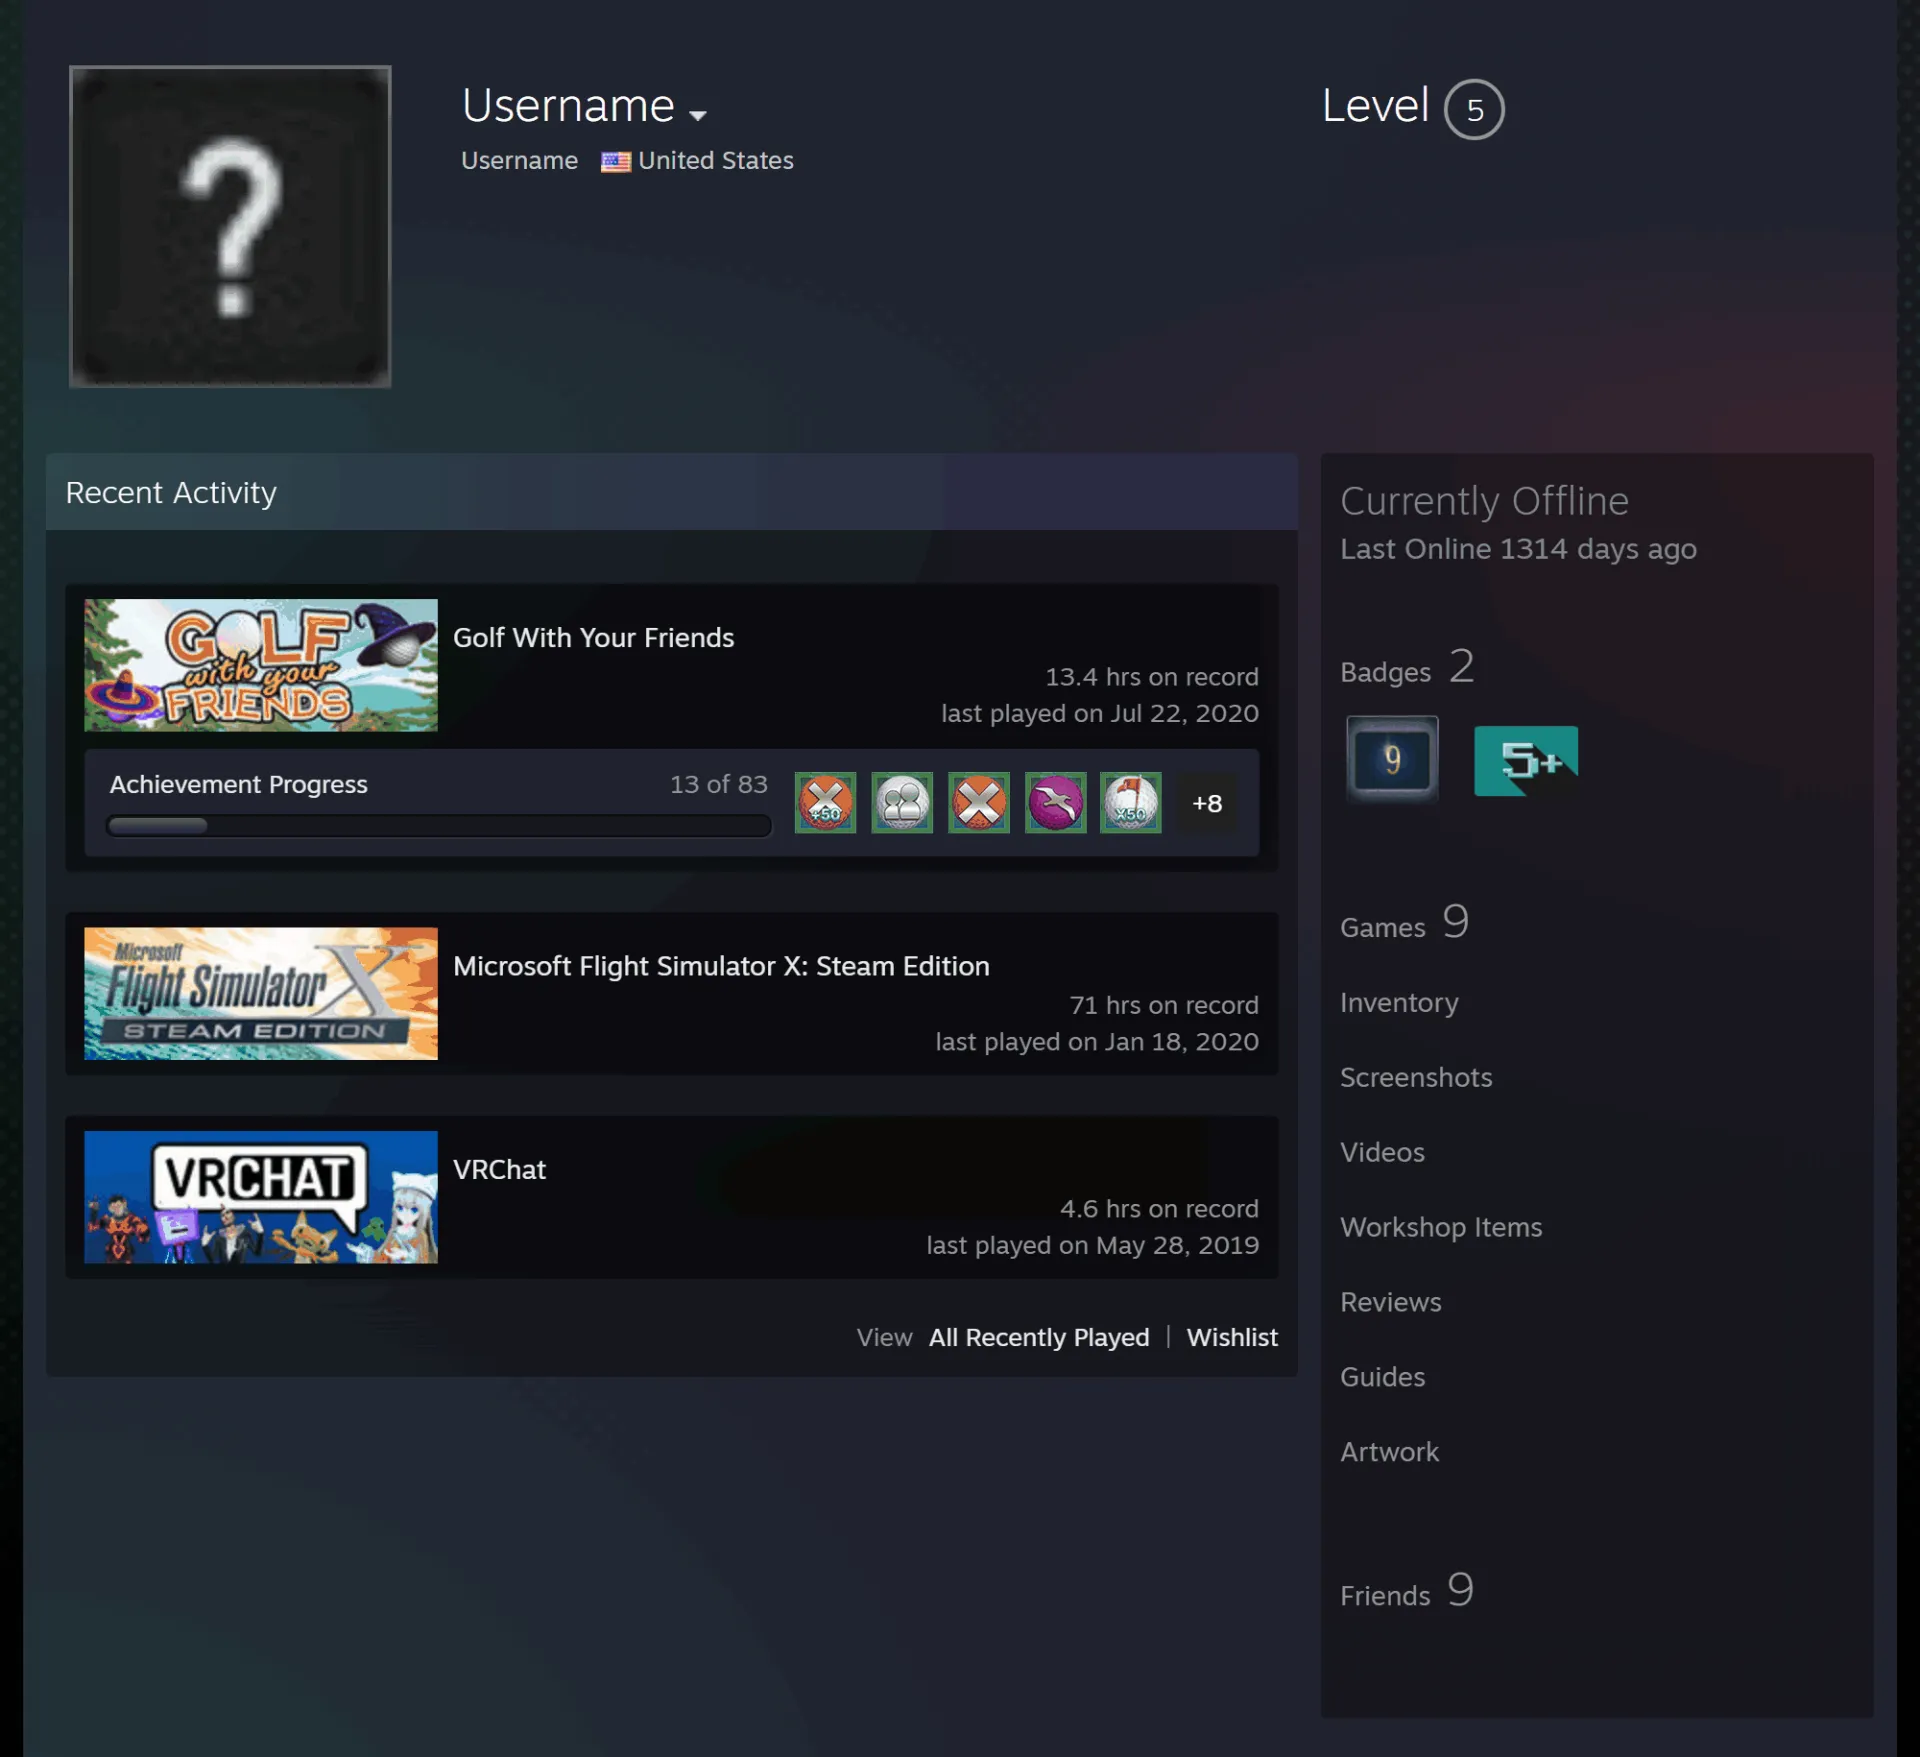Click the last played on May 28, 2019 text
The width and height of the screenshot is (1920, 1757).
point(1092,1245)
